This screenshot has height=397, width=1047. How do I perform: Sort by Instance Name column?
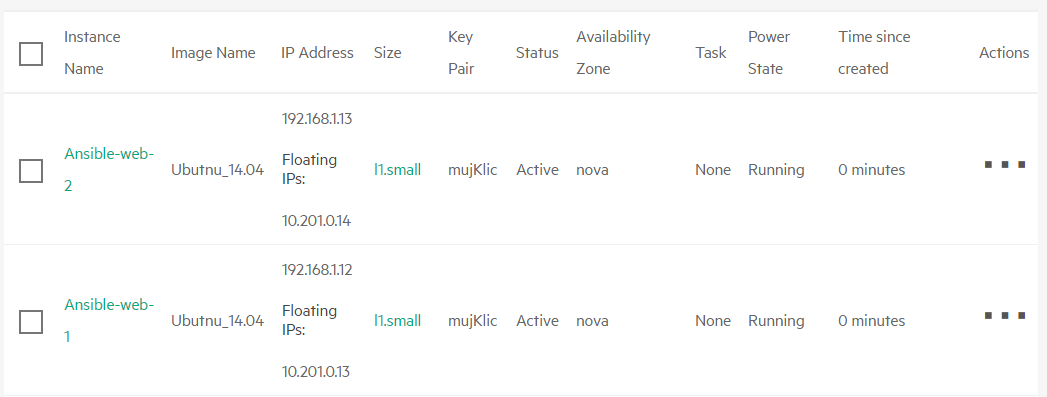pyautogui.click(x=92, y=53)
